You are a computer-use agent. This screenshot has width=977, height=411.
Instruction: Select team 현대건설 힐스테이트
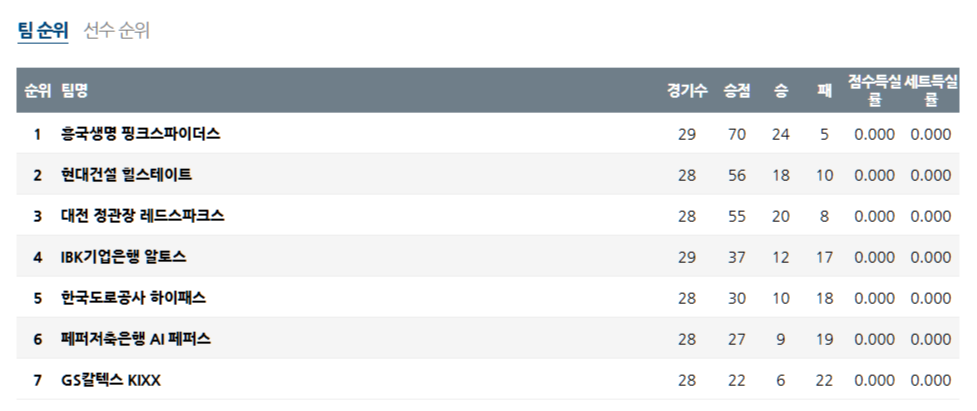(x=126, y=175)
